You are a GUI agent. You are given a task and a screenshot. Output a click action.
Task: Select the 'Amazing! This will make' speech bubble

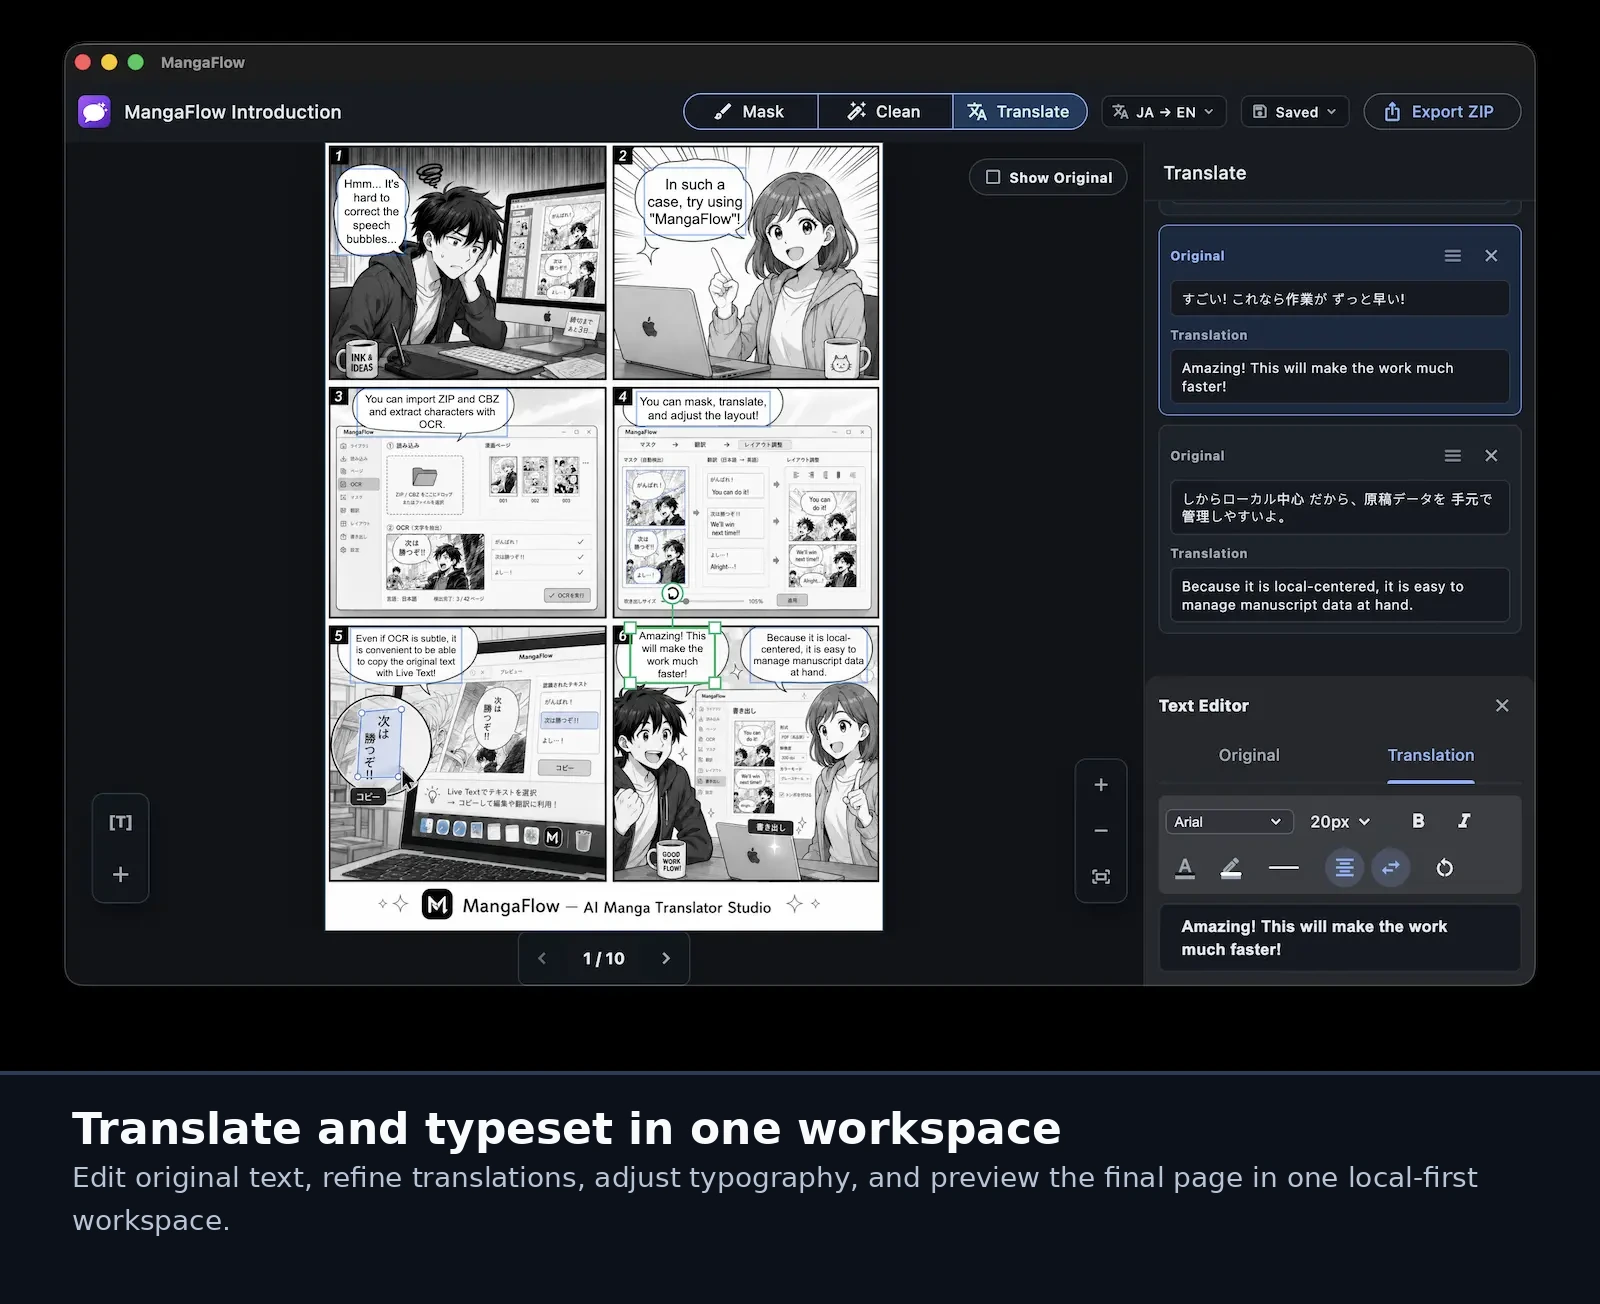click(672, 655)
